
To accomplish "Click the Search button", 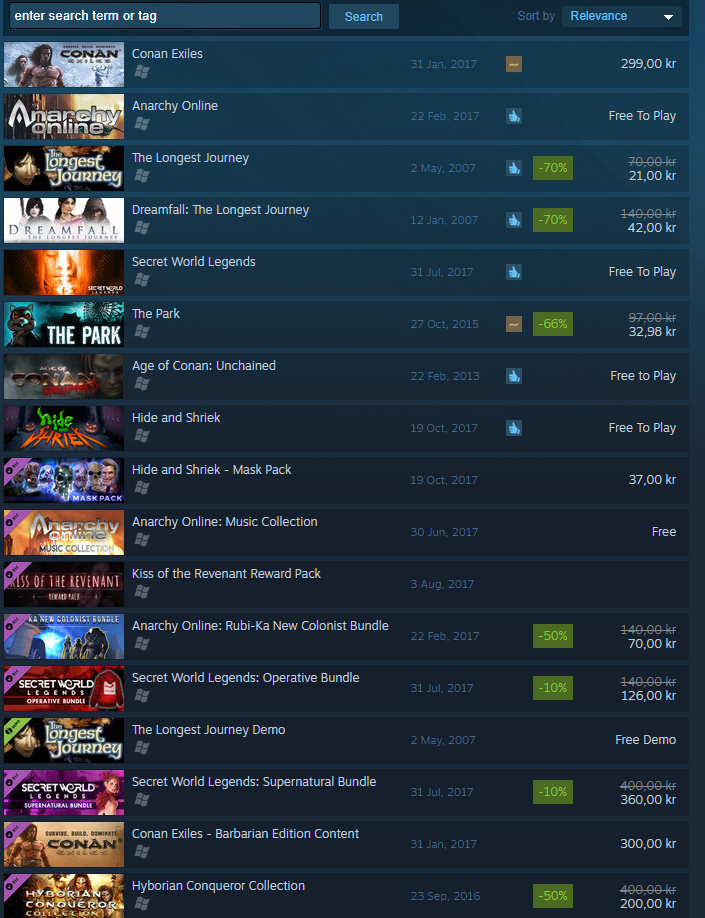I will [x=364, y=16].
